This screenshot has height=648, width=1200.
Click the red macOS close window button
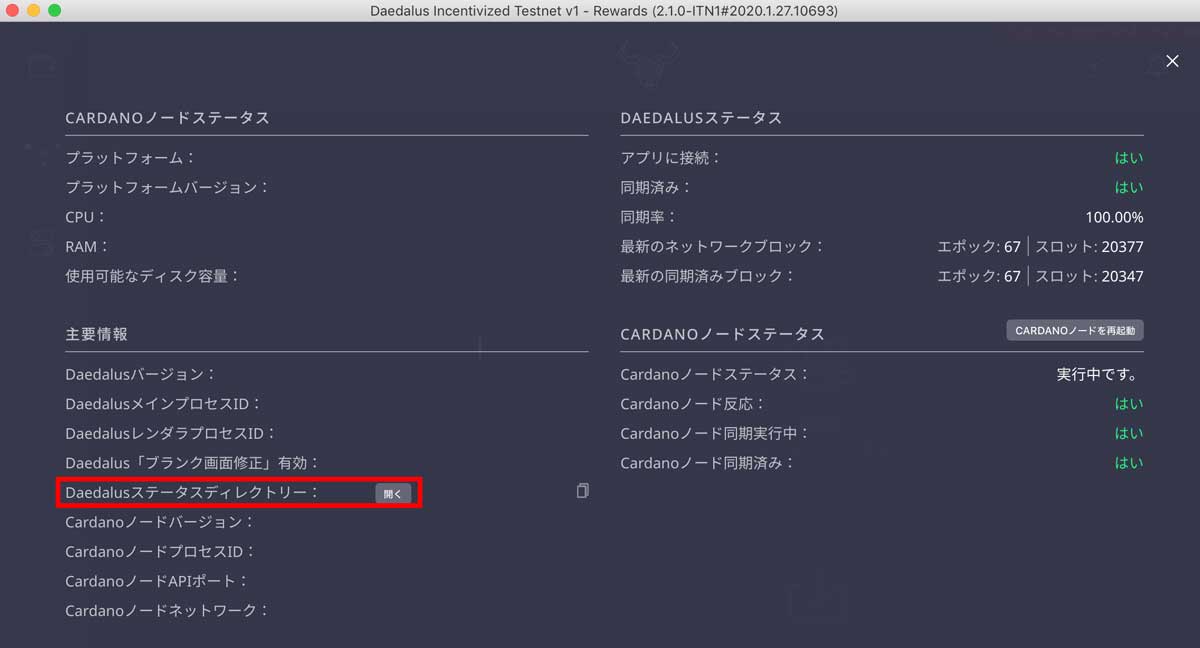tap(13, 10)
